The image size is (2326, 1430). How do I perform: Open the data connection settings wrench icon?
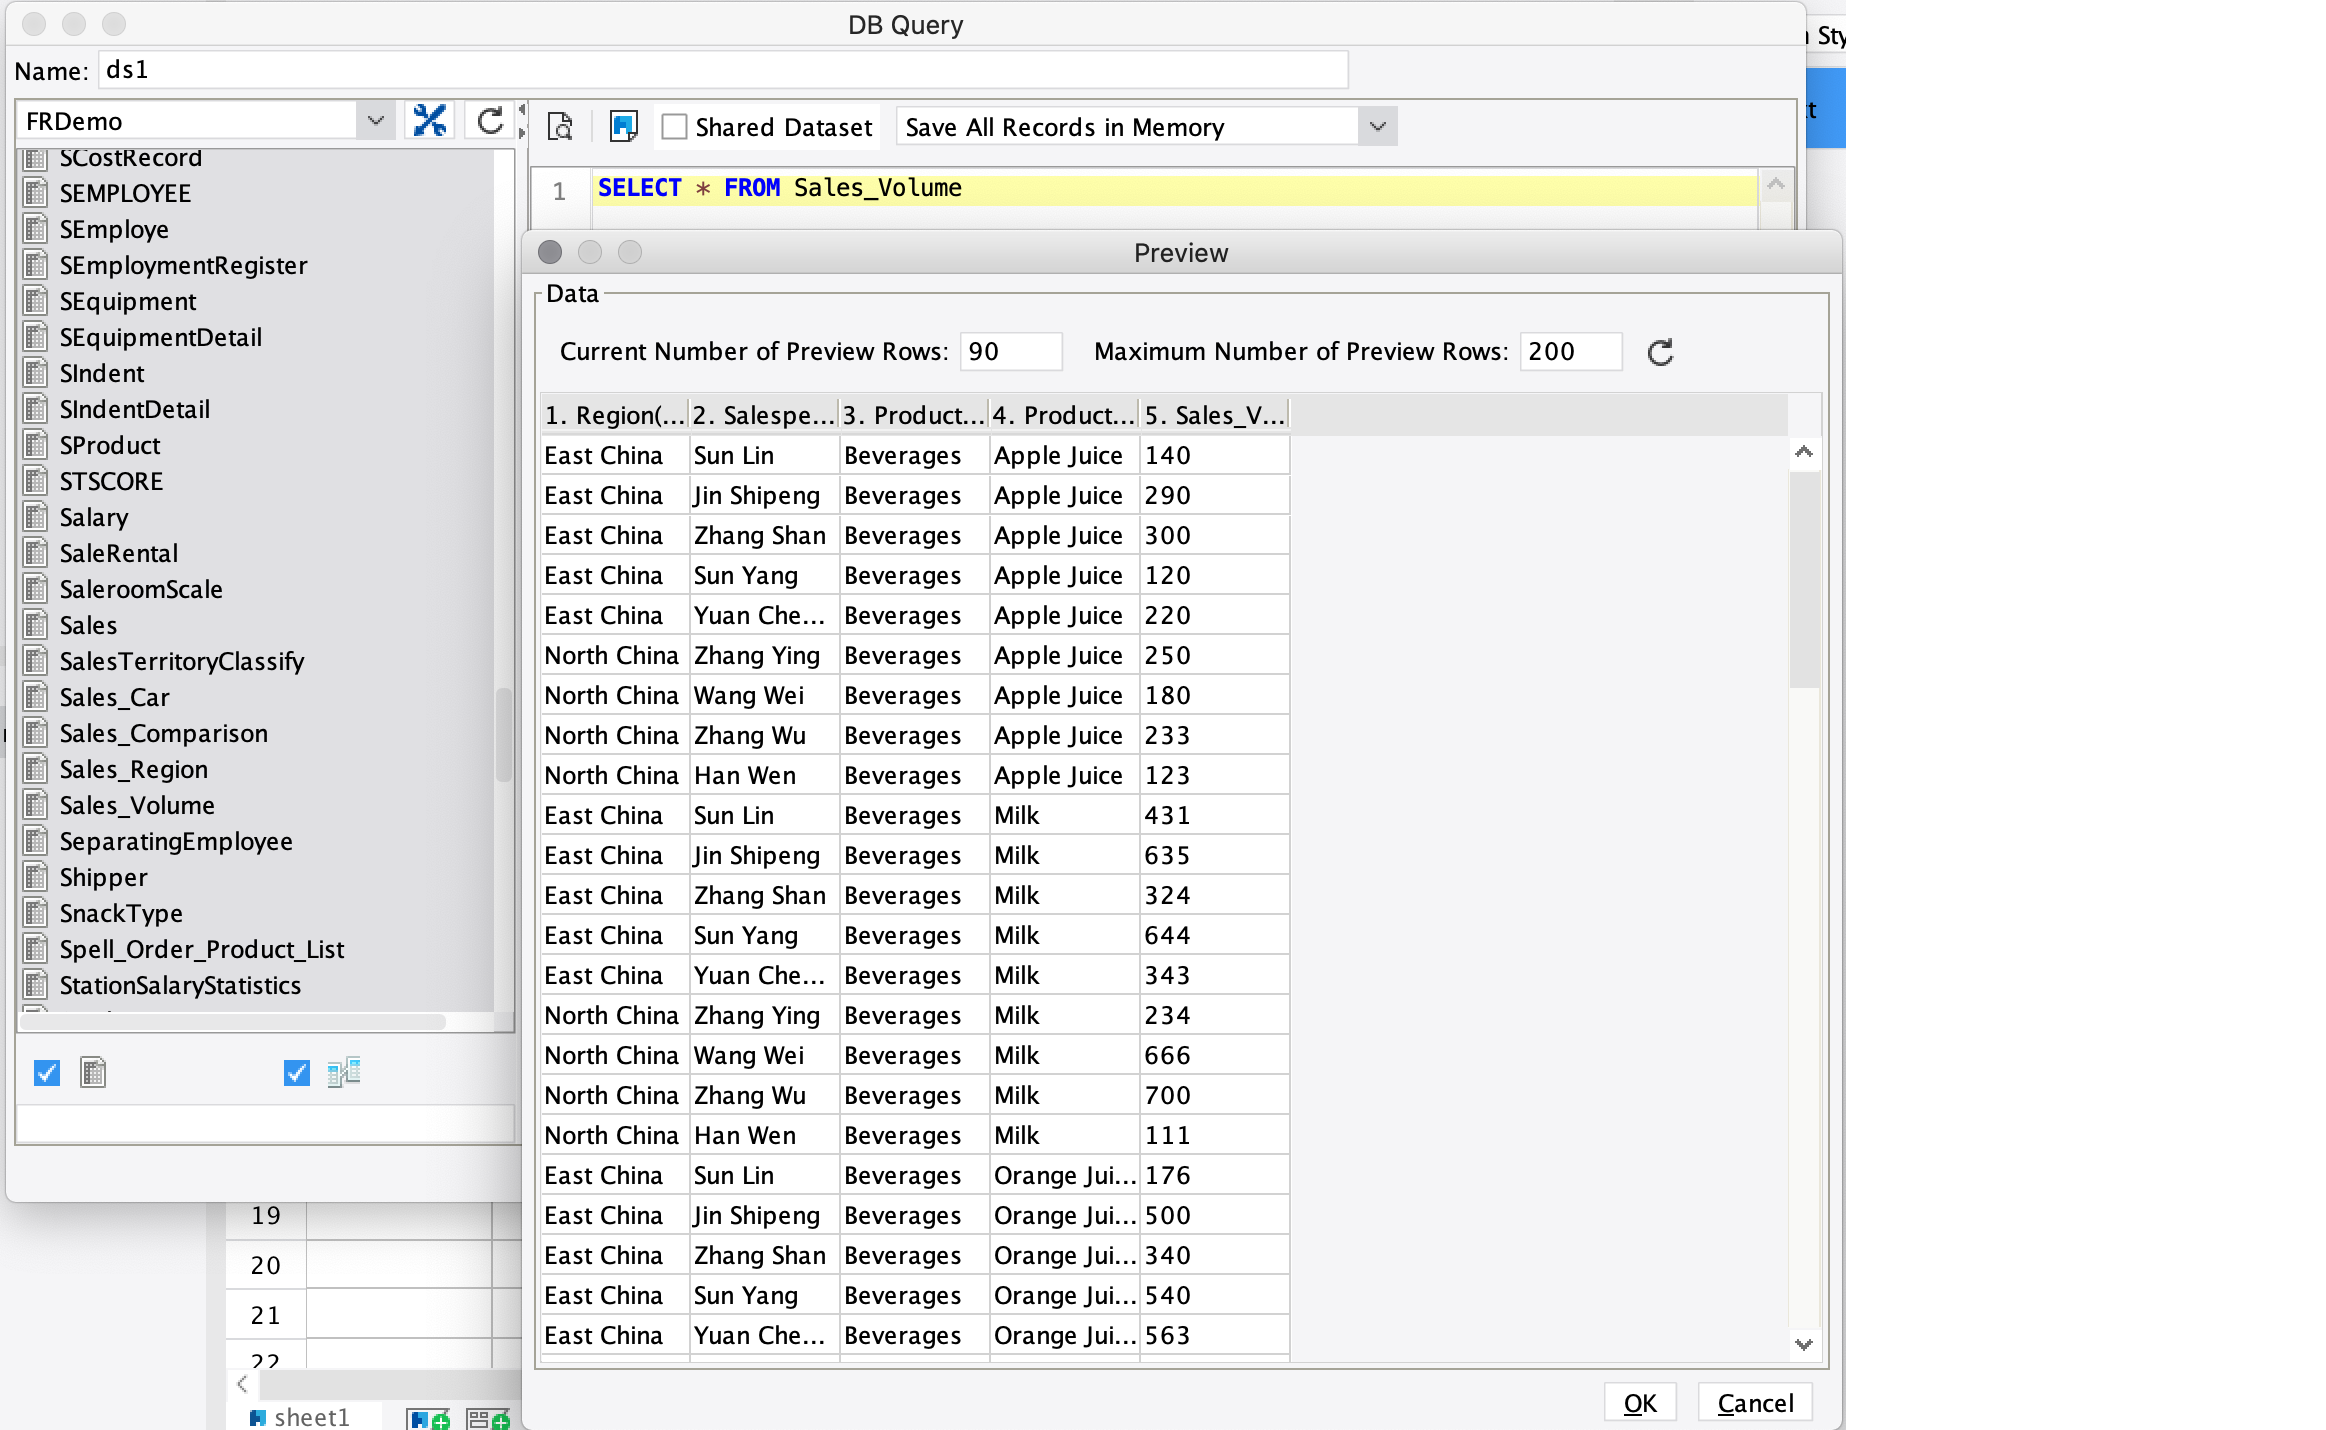[x=430, y=121]
